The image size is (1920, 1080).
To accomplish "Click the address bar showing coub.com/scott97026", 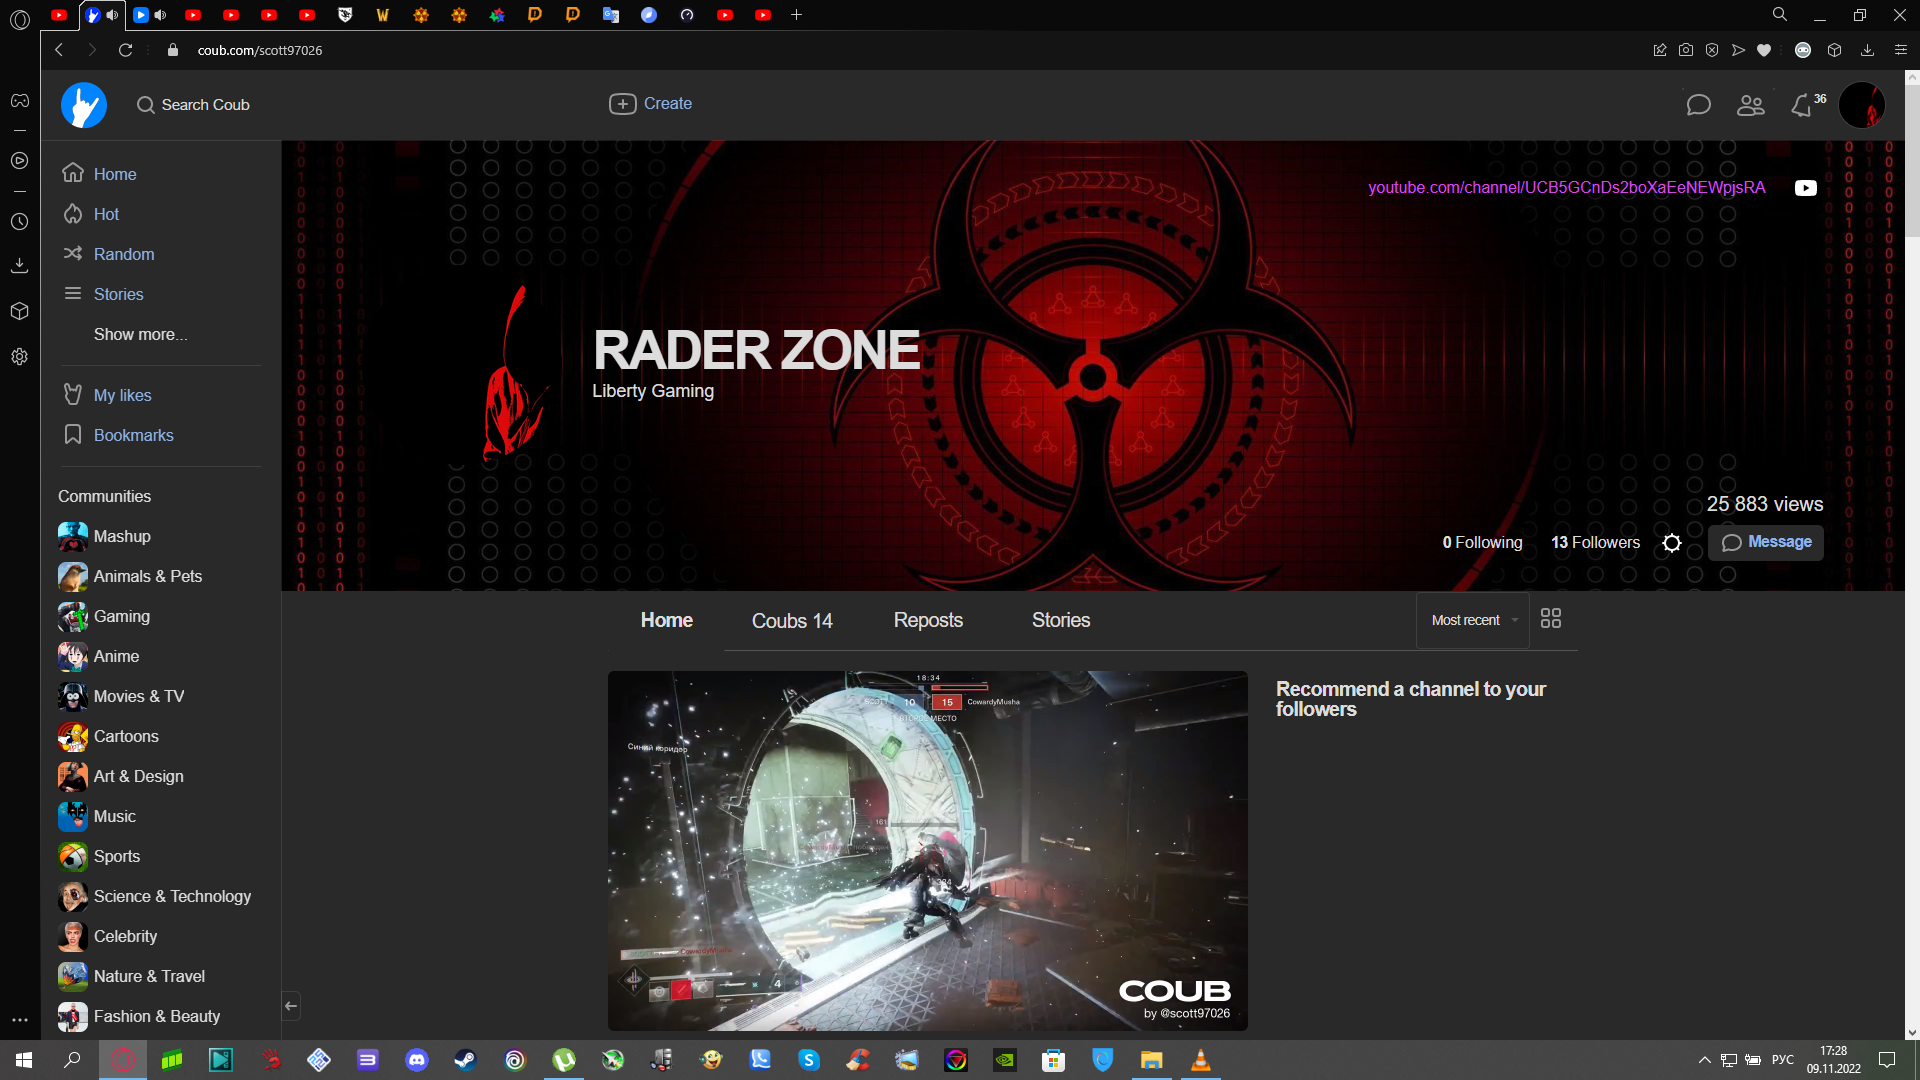I will [260, 50].
